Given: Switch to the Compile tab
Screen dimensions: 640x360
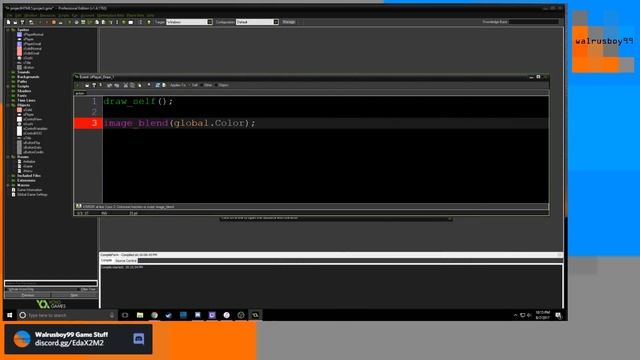Looking at the screenshot, I should click(107, 260).
